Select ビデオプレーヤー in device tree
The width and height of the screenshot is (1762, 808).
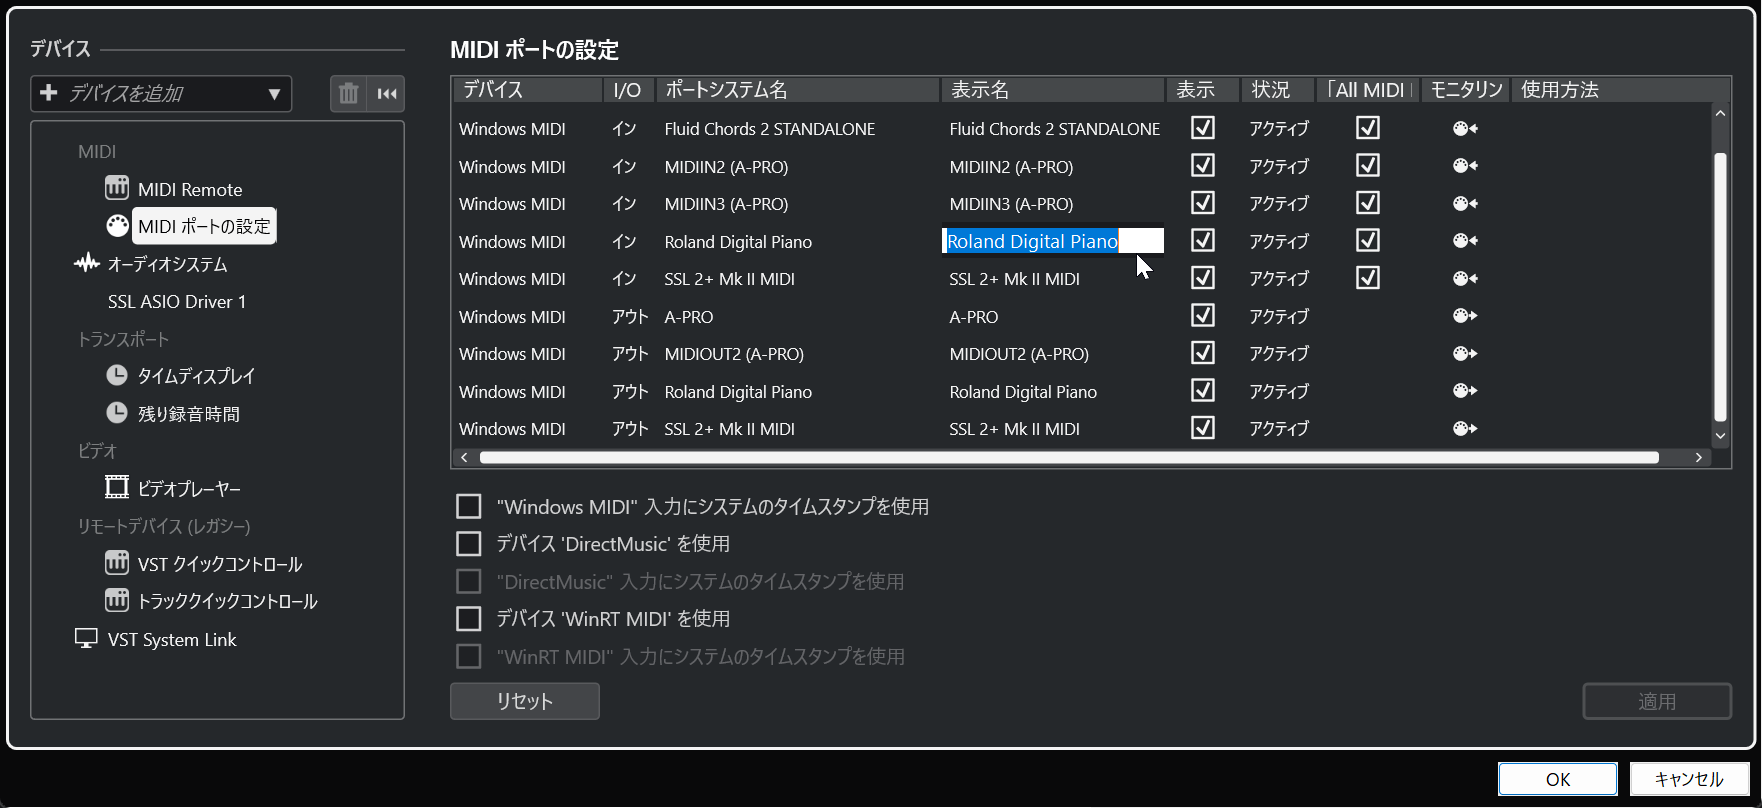(189, 489)
